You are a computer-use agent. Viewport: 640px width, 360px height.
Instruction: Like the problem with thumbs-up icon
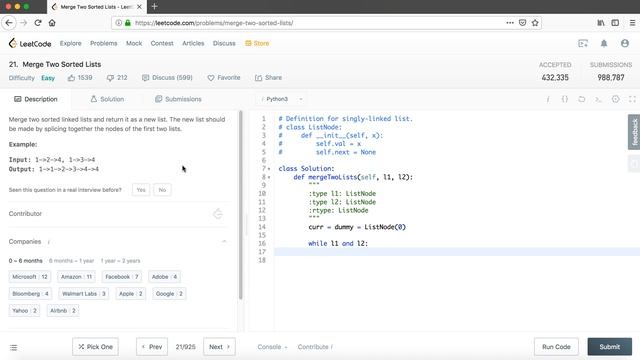click(71, 78)
